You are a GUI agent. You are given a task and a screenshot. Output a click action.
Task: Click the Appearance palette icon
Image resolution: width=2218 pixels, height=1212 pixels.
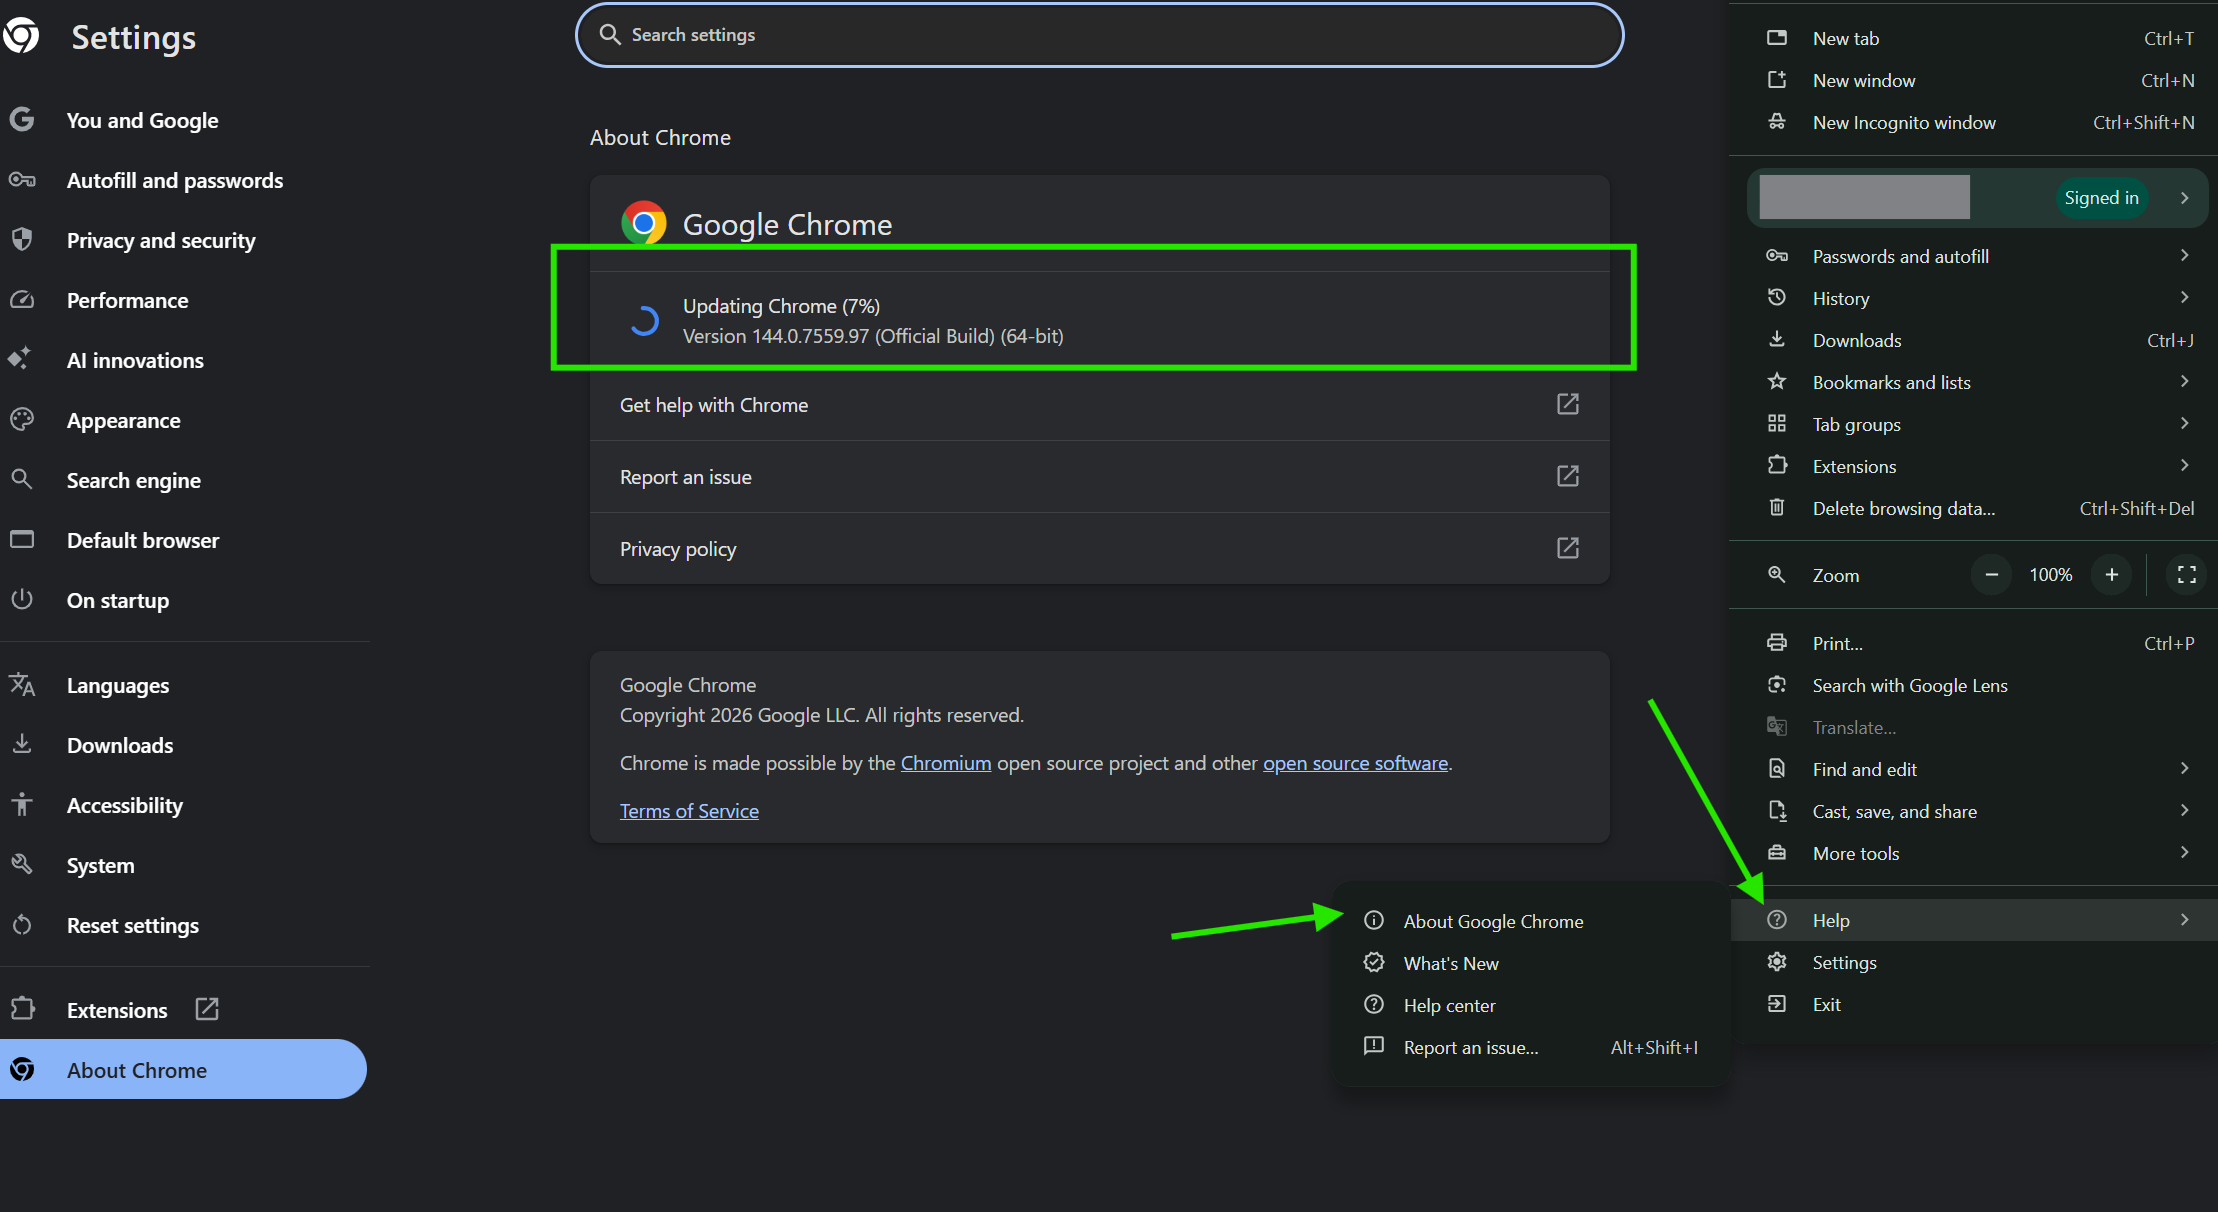tap(22, 419)
